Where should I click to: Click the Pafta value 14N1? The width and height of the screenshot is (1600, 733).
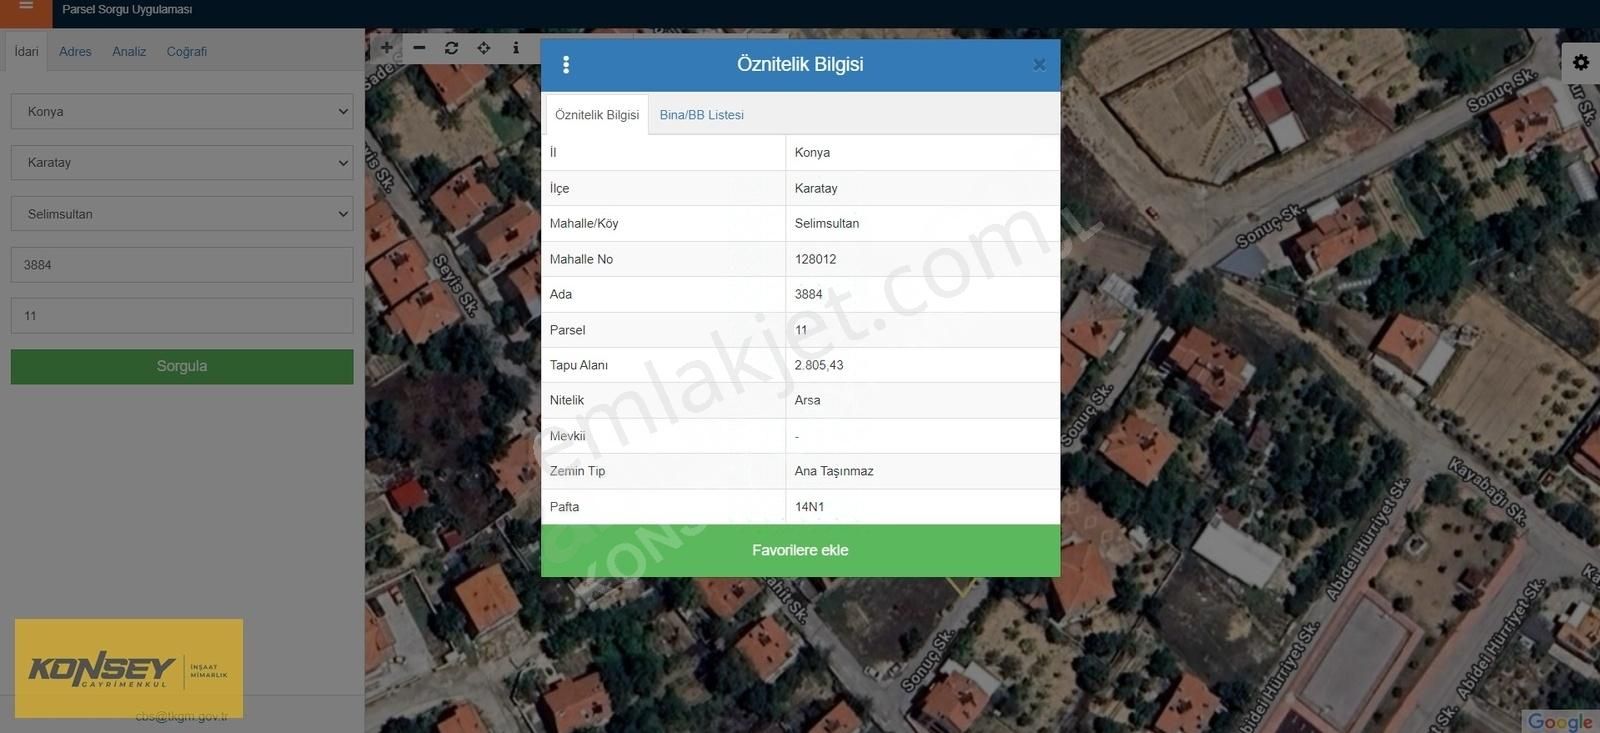[810, 507]
